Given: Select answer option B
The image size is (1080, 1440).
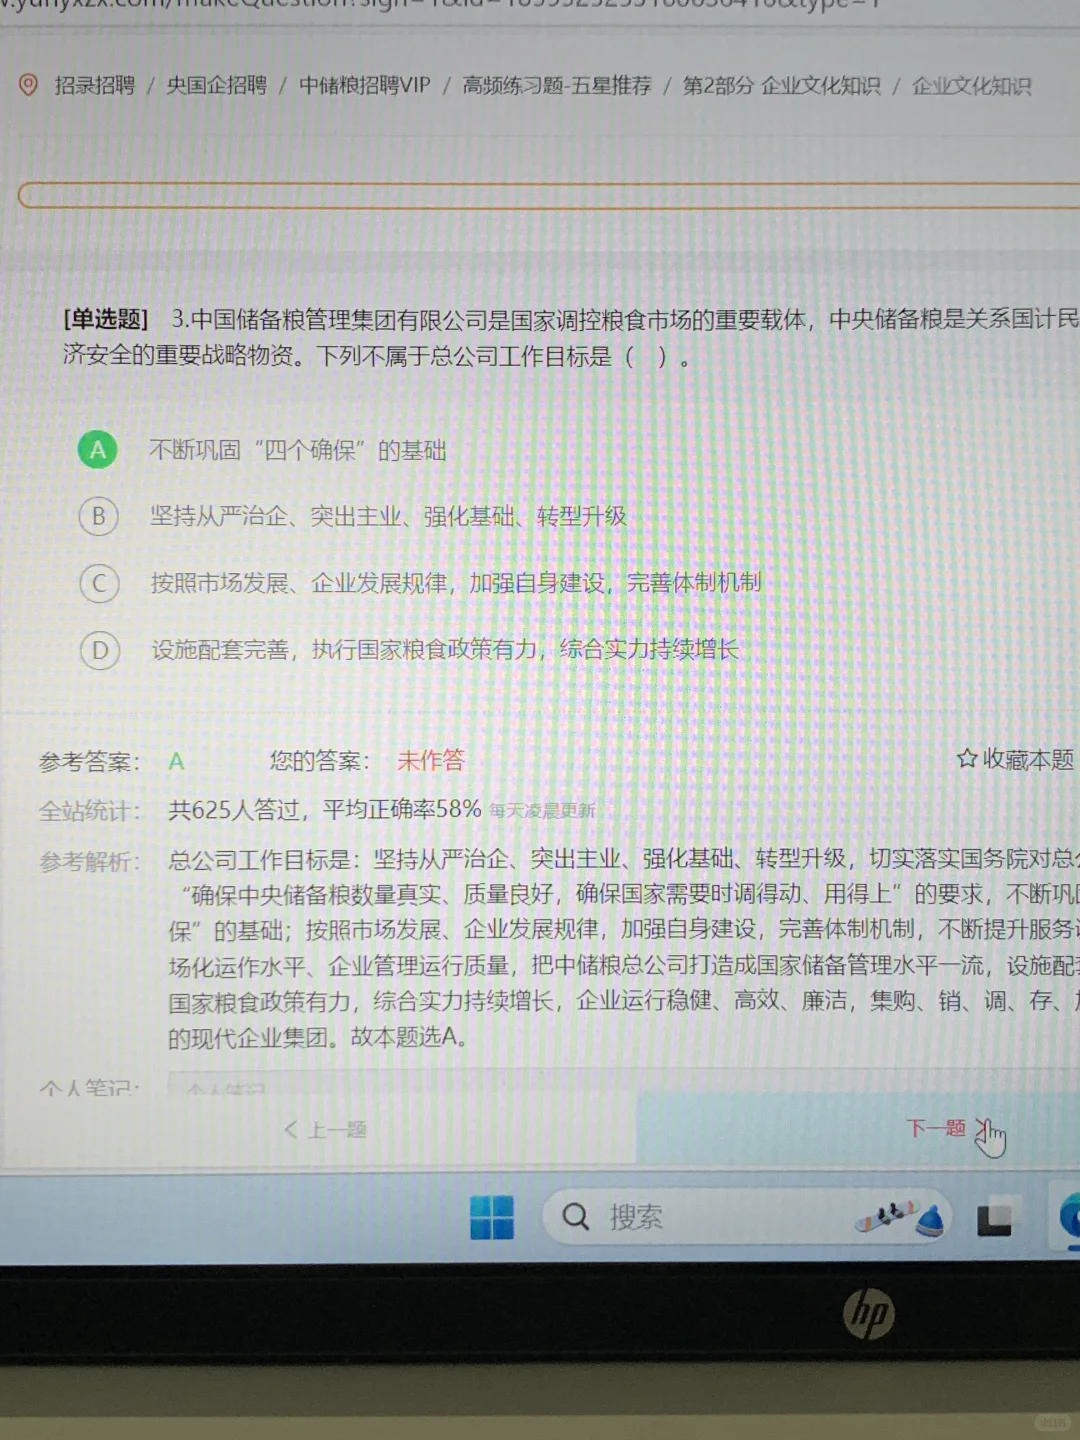Looking at the screenshot, I should pos(97,517).
